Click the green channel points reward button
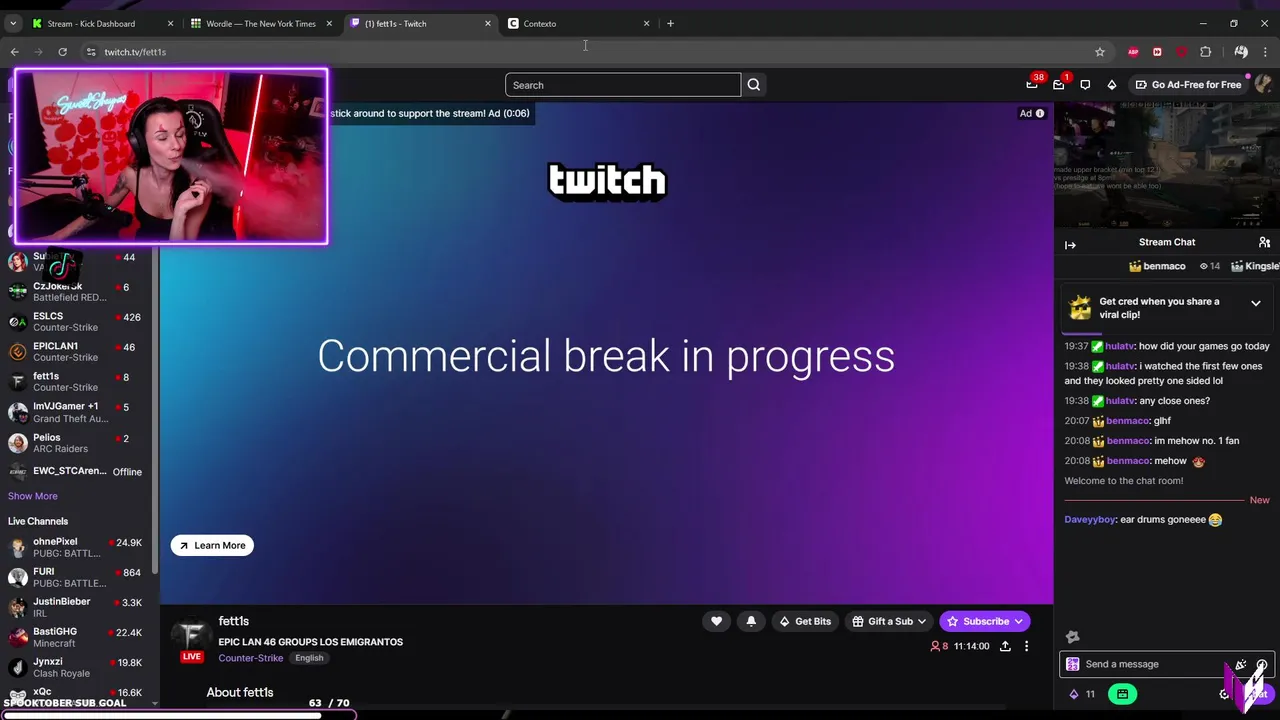 coord(1122,694)
